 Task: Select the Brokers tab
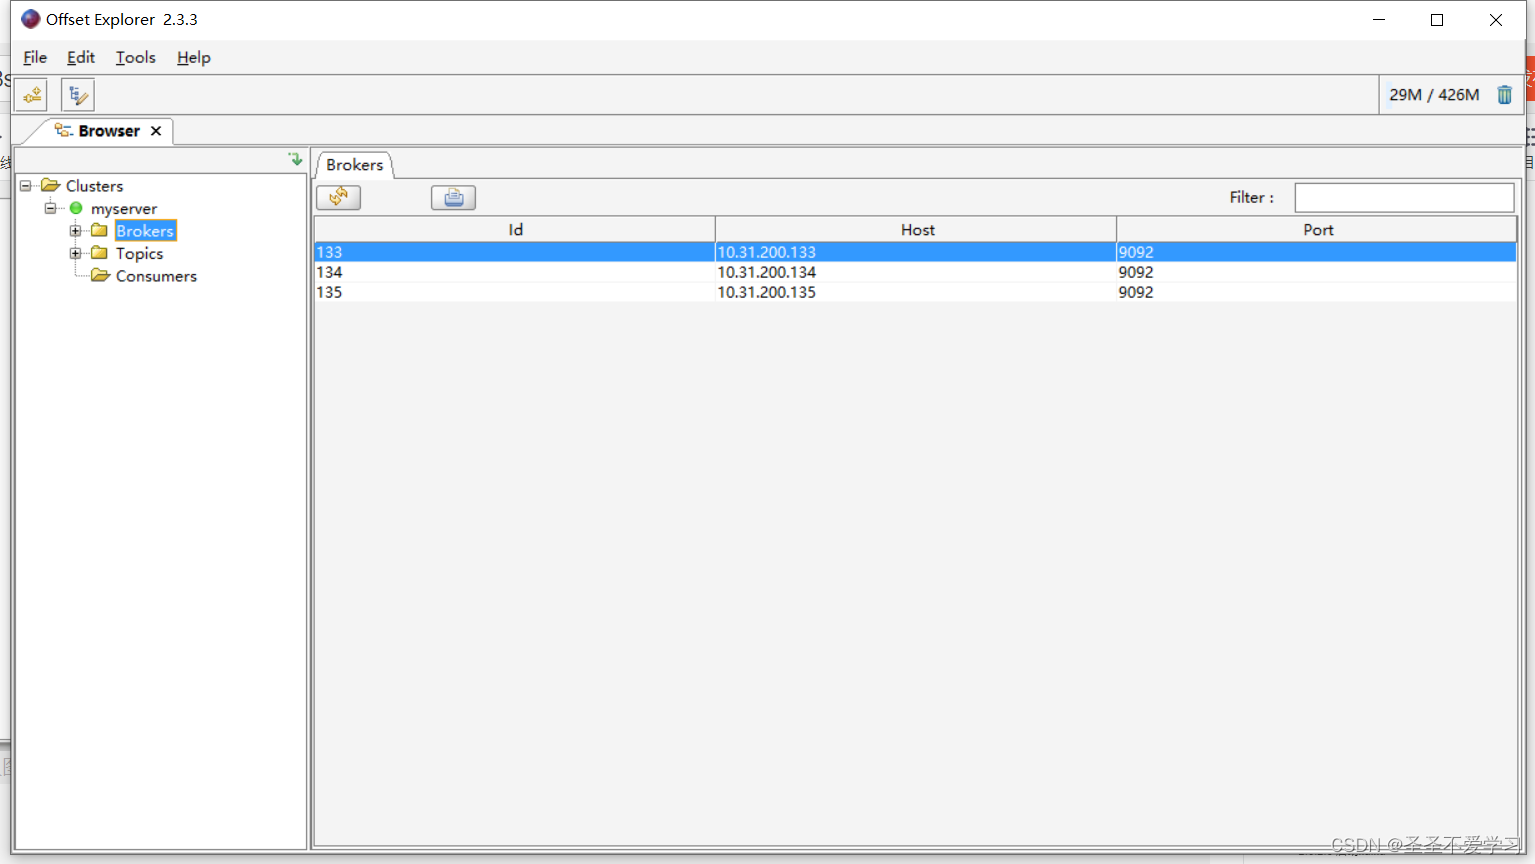coord(355,165)
